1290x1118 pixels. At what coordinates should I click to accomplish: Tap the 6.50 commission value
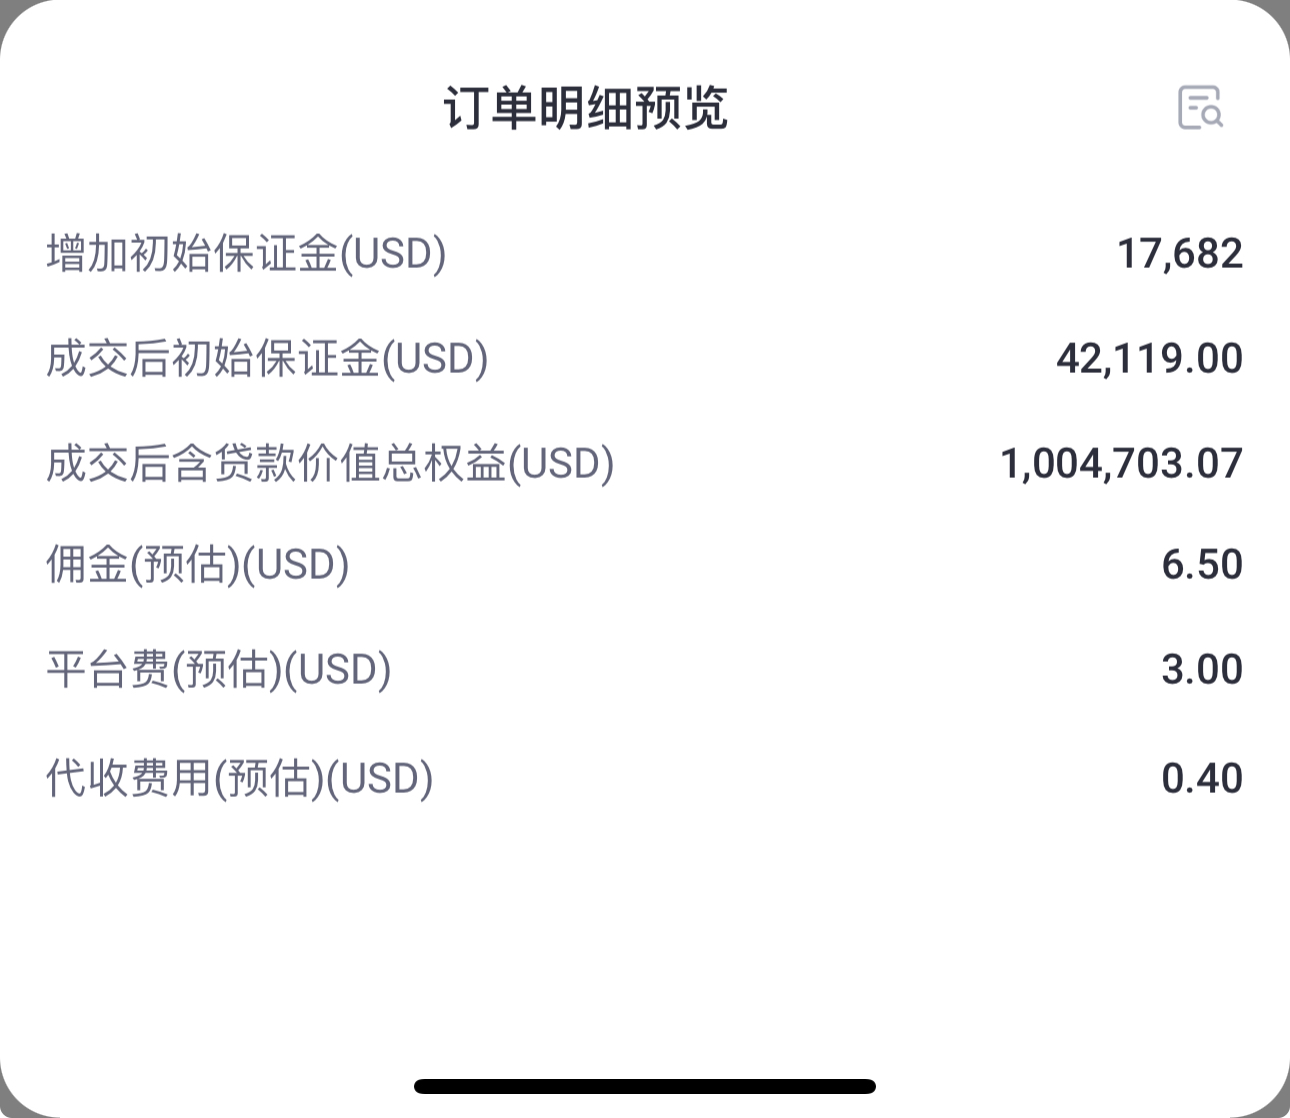point(1202,565)
